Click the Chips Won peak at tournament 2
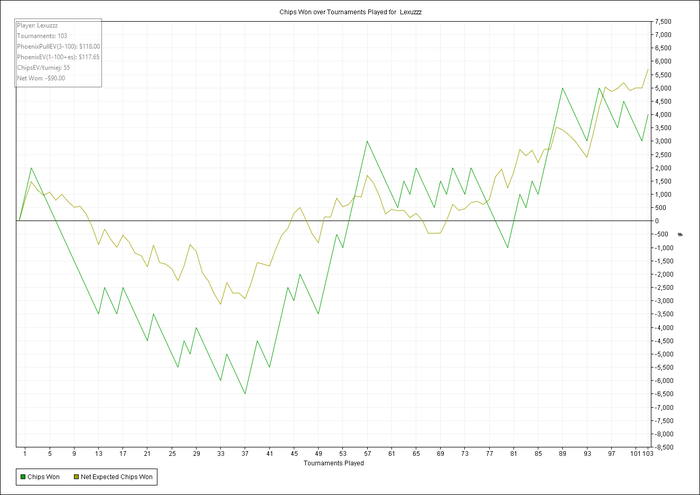The width and height of the screenshot is (700, 495). pos(31,168)
